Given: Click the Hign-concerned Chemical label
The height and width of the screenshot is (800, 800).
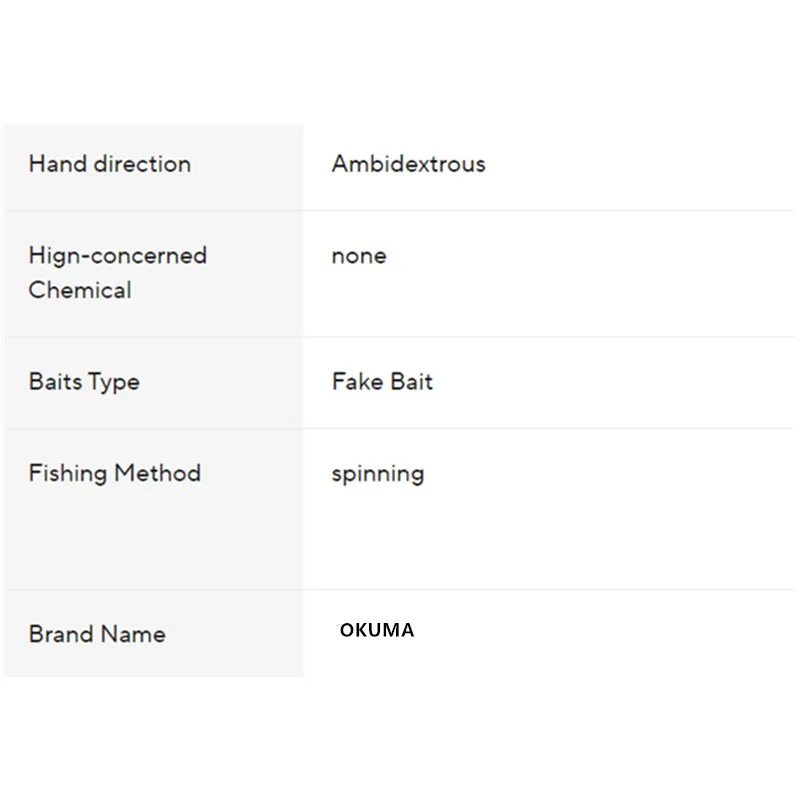Looking at the screenshot, I should [x=117, y=273].
